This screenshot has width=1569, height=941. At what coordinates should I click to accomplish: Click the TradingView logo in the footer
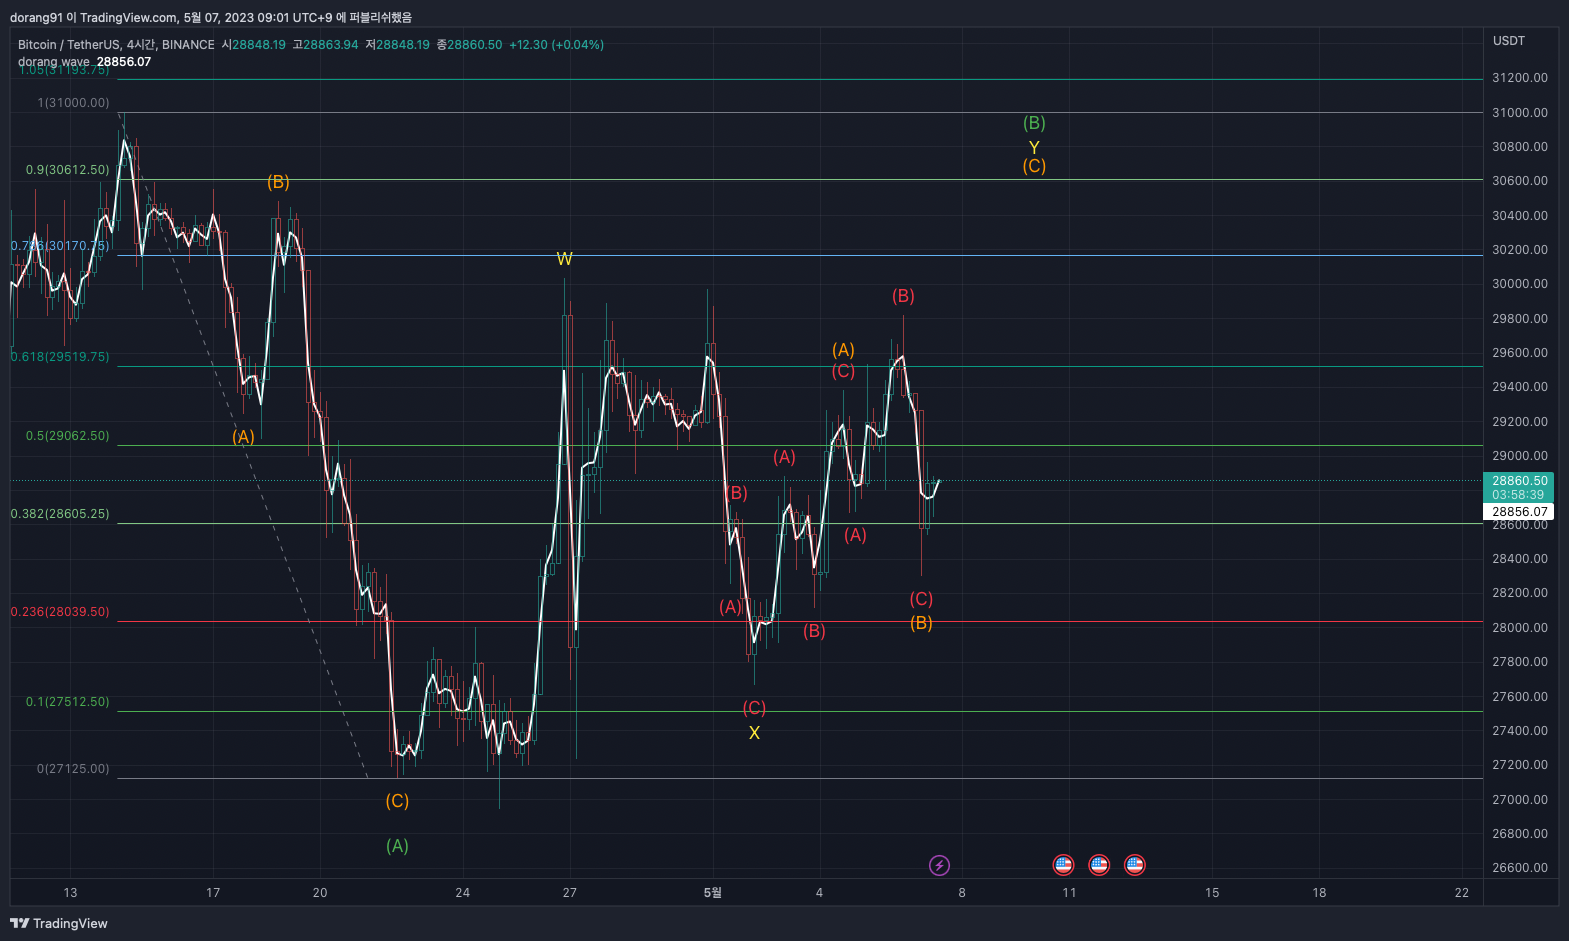click(59, 923)
